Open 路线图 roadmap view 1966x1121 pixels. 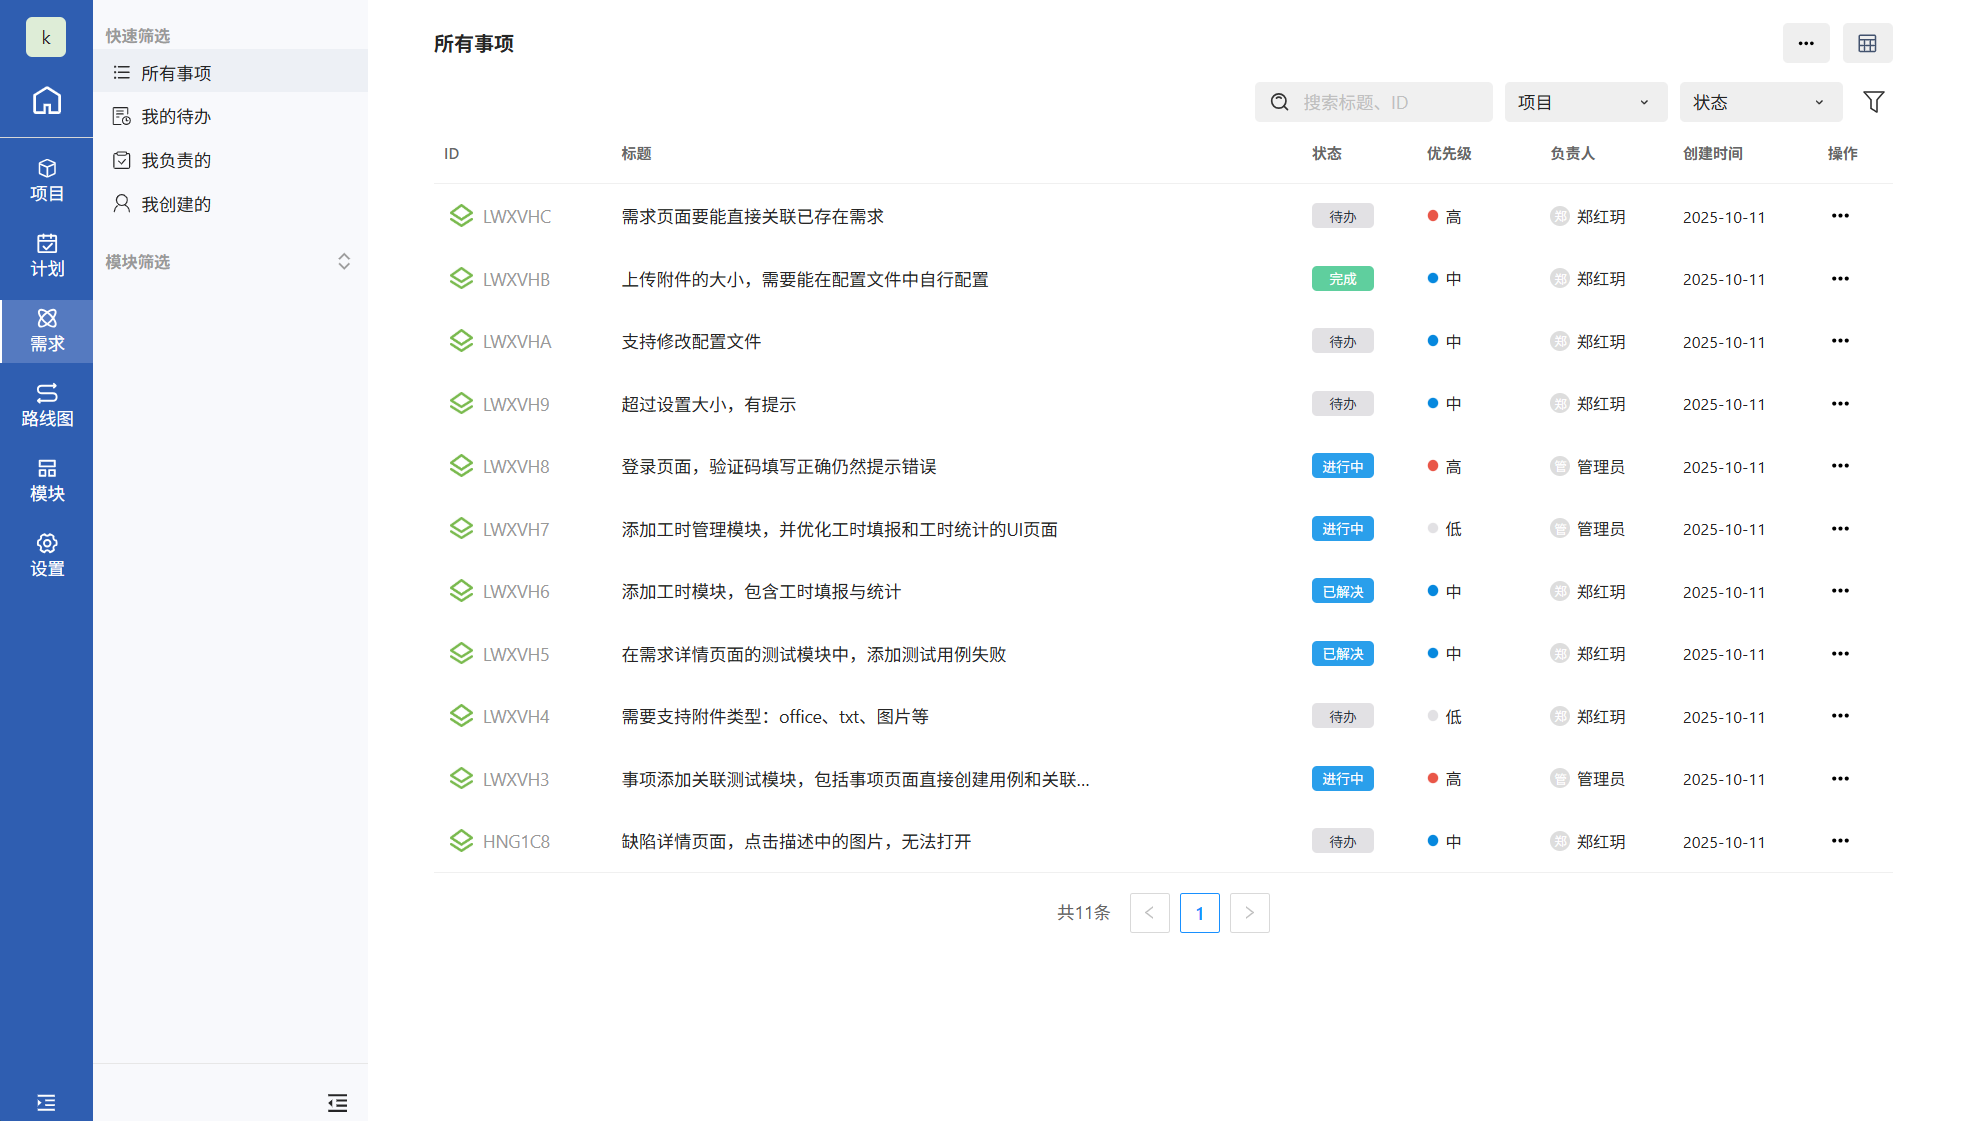(x=46, y=406)
